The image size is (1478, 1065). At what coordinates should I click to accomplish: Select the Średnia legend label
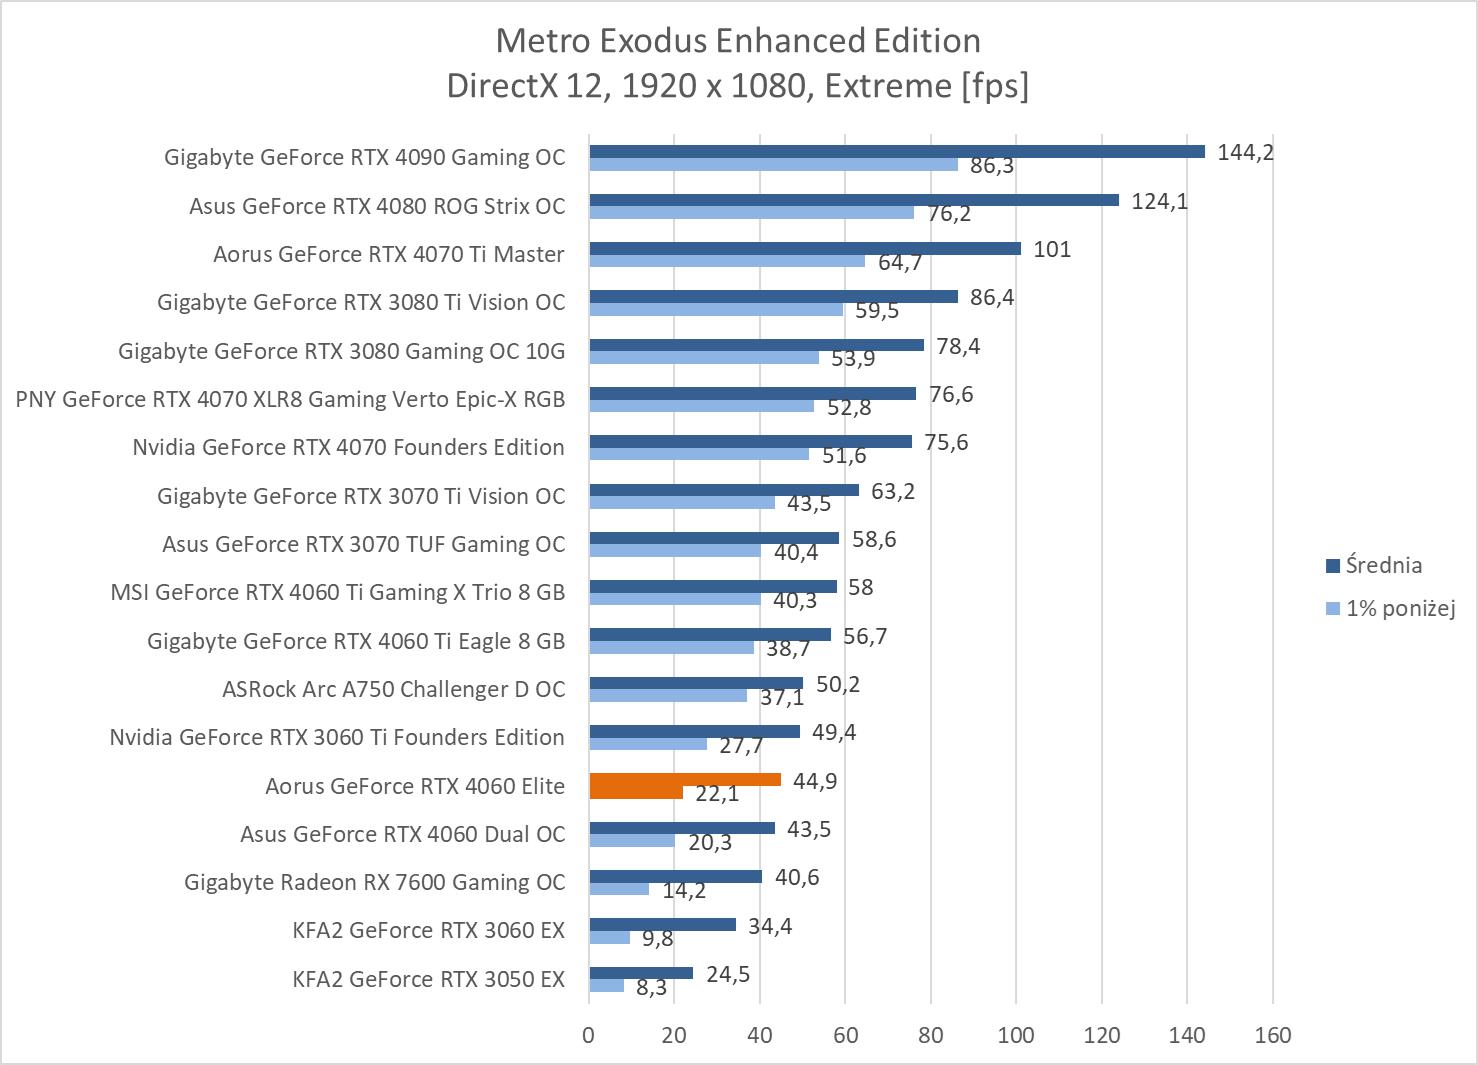(x=1383, y=565)
